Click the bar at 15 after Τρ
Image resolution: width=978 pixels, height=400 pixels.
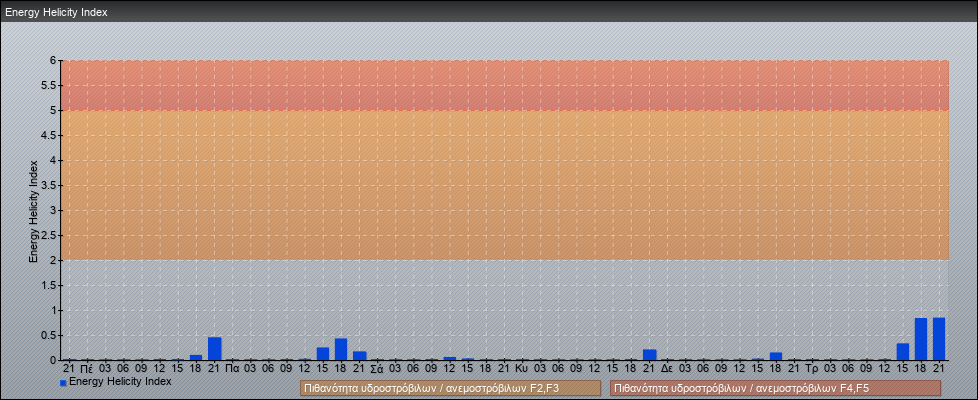coord(903,351)
